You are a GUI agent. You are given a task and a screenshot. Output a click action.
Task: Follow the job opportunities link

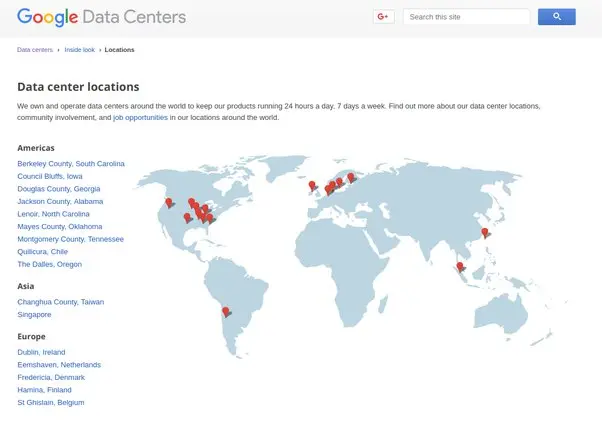tap(141, 117)
